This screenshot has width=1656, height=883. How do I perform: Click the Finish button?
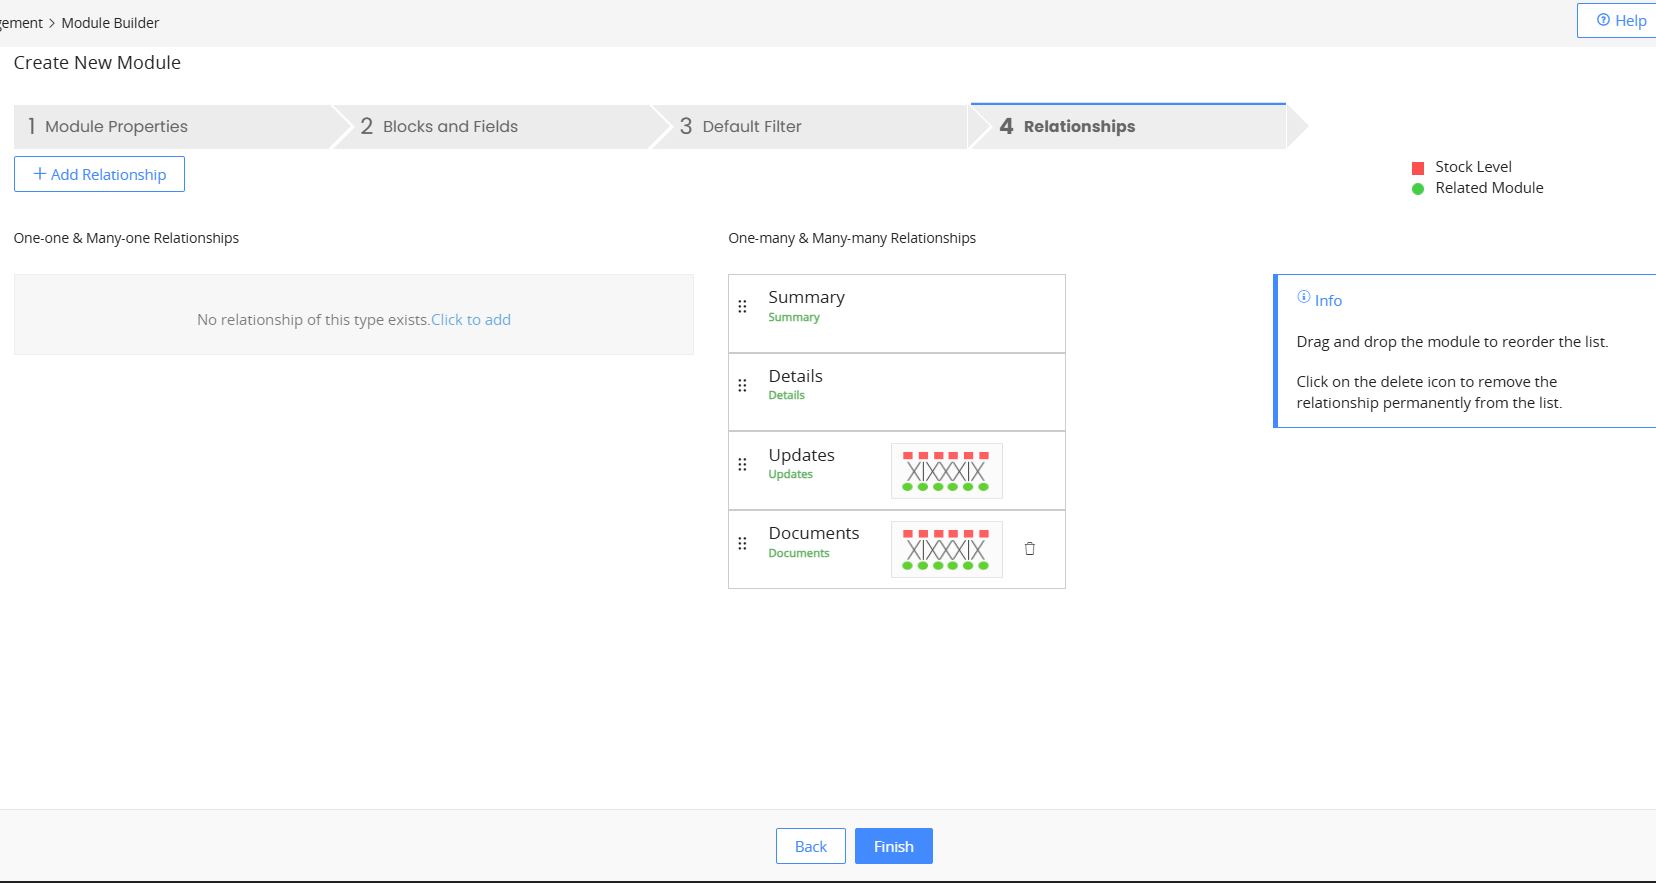click(893, 846)
